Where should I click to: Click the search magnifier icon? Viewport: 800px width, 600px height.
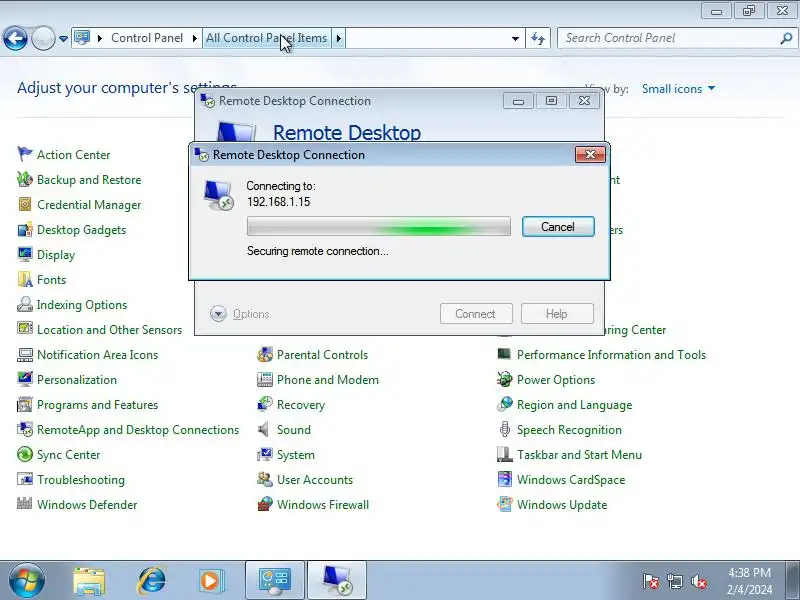coord(786,38)
